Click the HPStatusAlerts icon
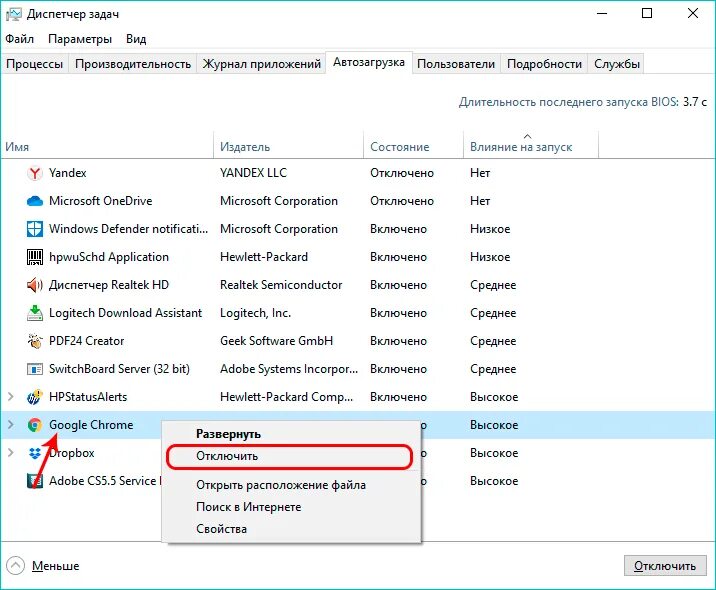716x590 pixels. pos(35,397)
